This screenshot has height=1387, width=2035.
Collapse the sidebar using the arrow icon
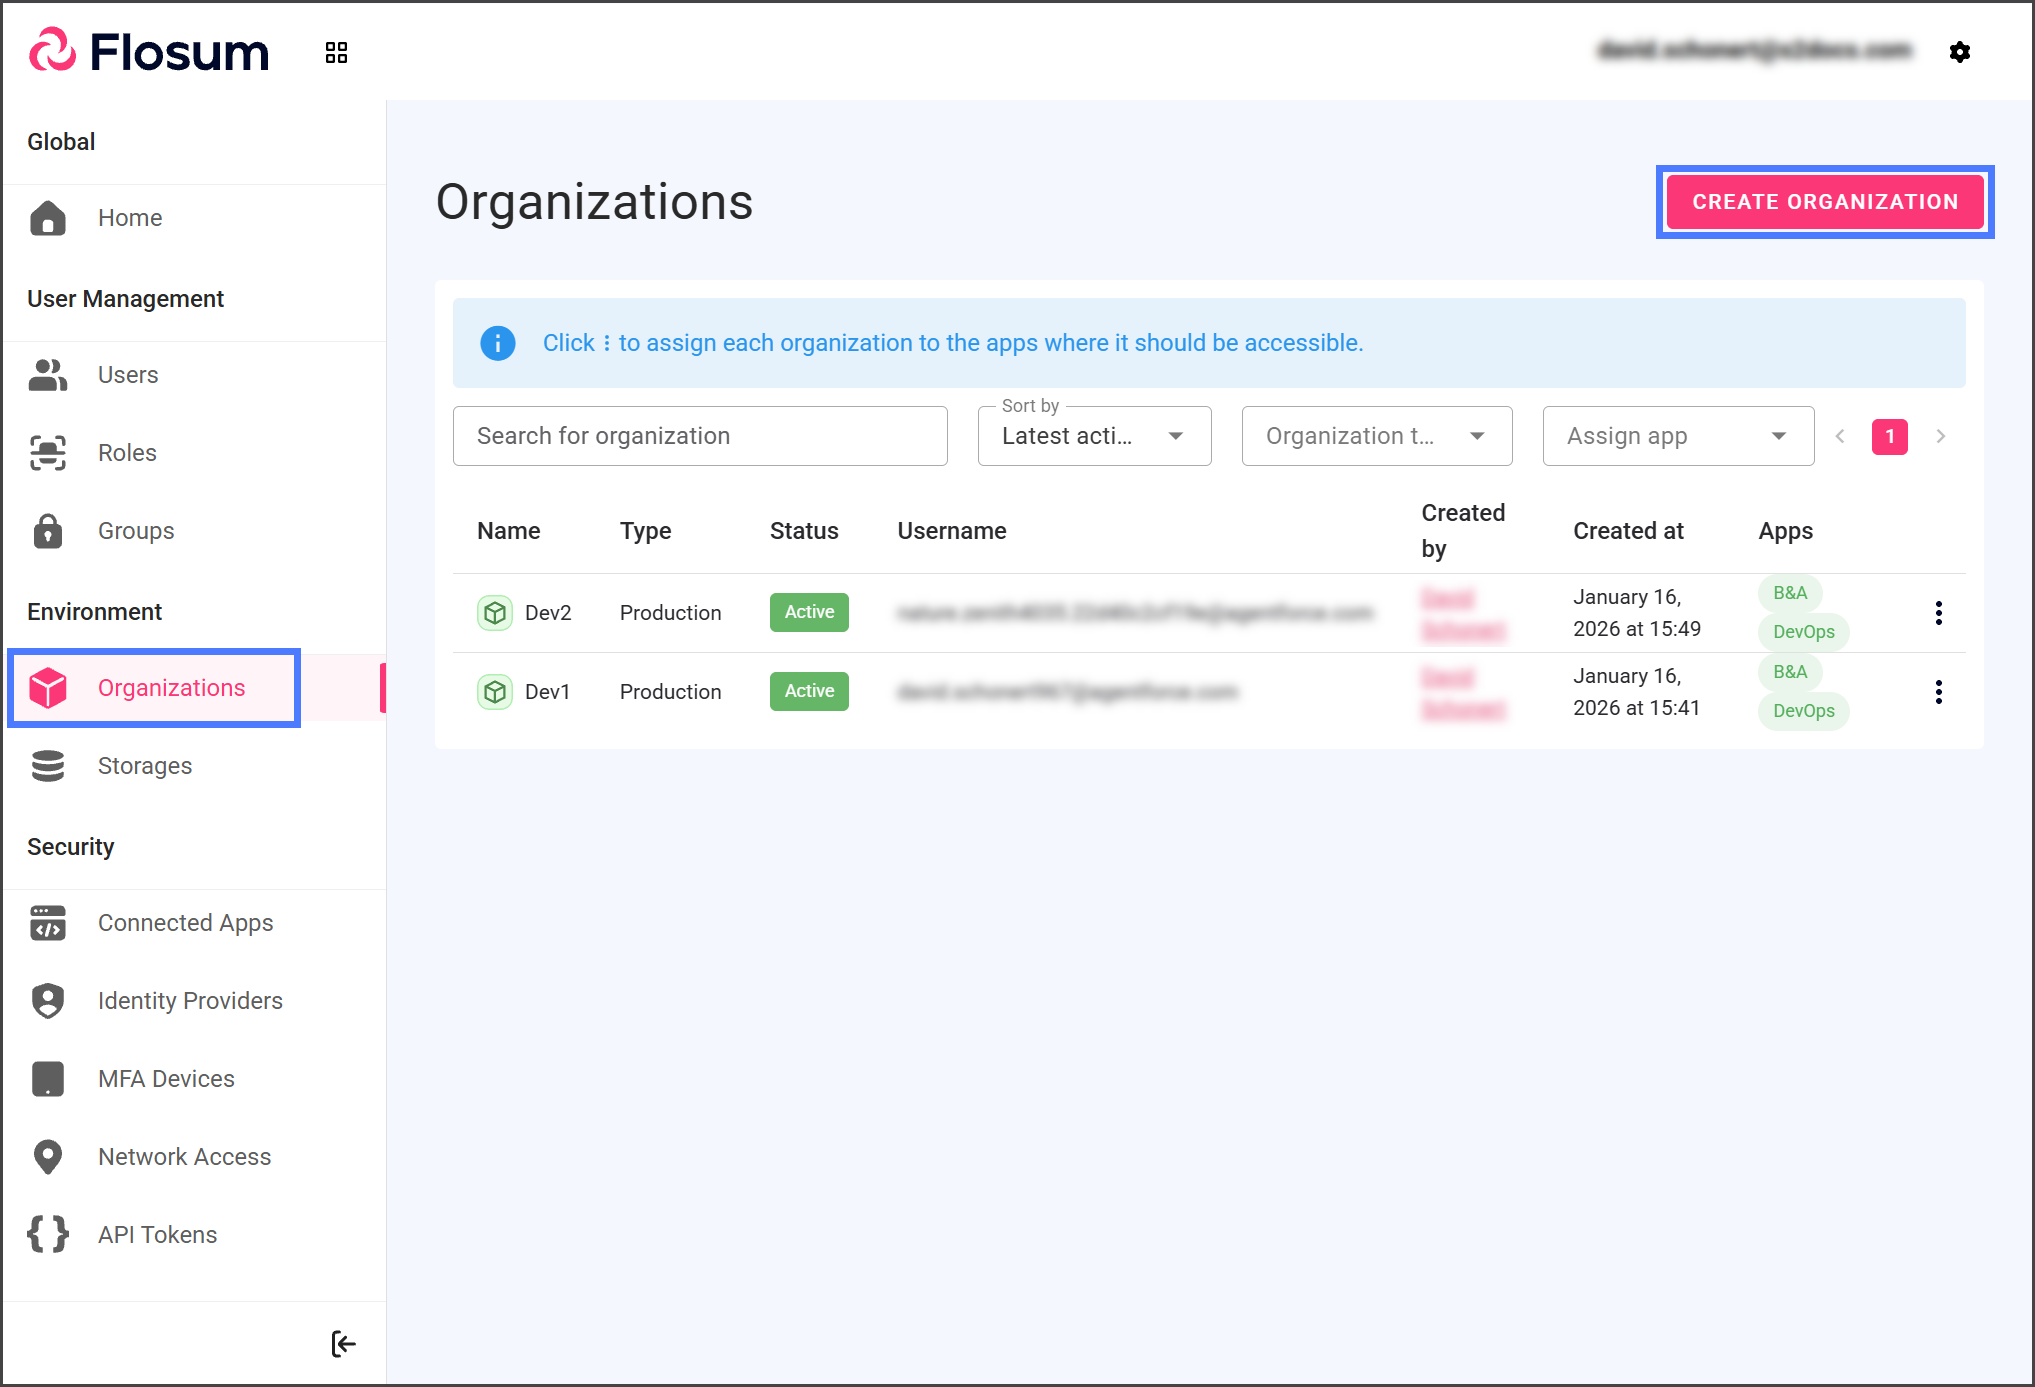tap(343, 1343)
